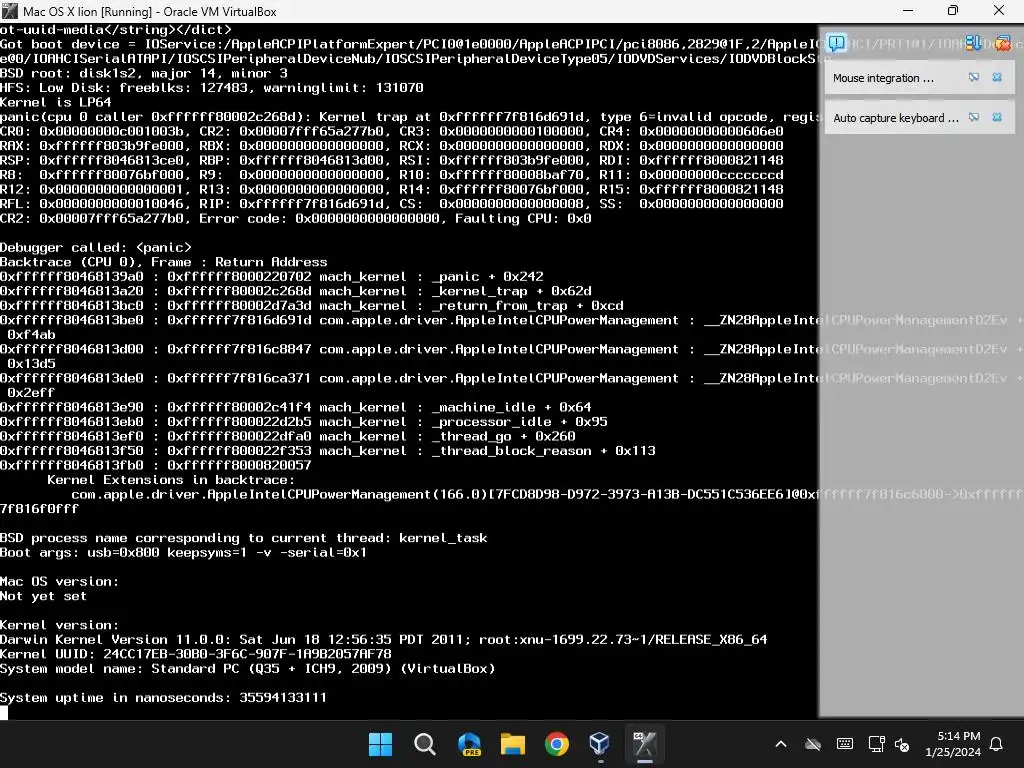Switch to VirtualBox Manager taskbar icon
Screen dimensions: 1024x768
tap(600, 744)
